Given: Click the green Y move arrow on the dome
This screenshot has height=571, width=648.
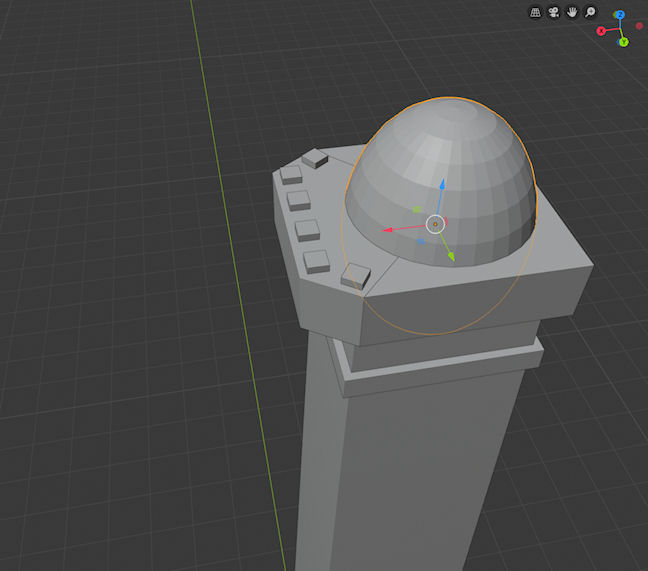Looking at the screenshot, I should [x=451, y=257].
